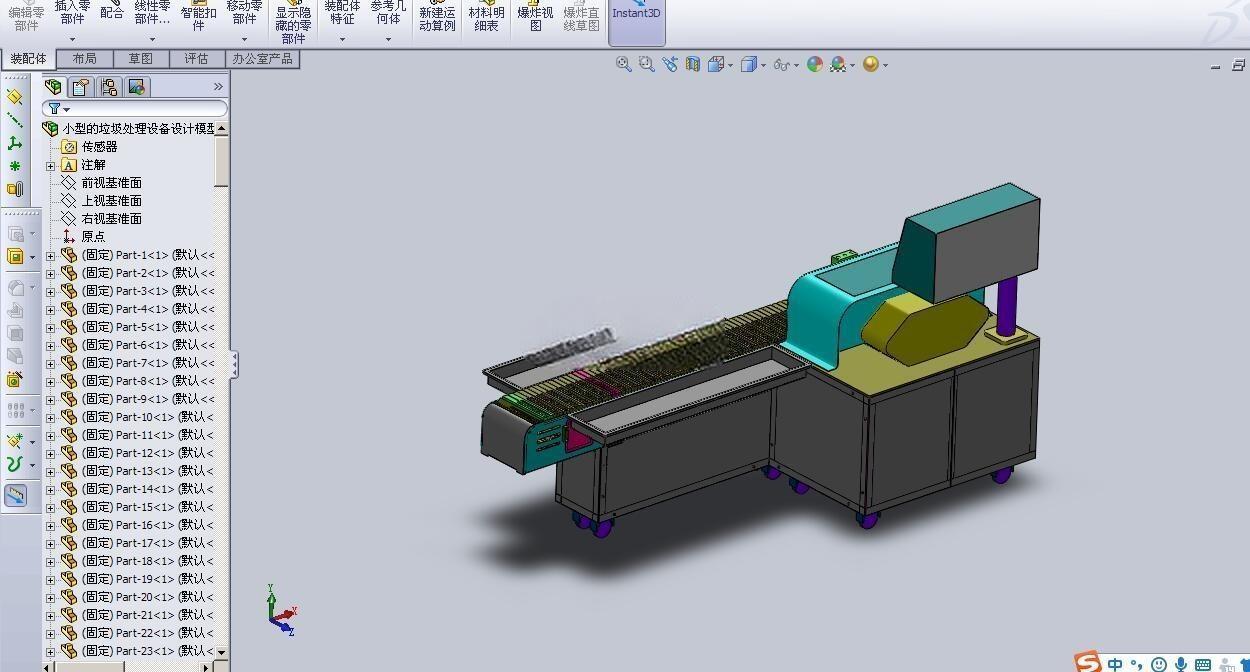Click the 材料明细表 bill of materials button
This screenshot has height=672, width=1250.
point(486,18)
